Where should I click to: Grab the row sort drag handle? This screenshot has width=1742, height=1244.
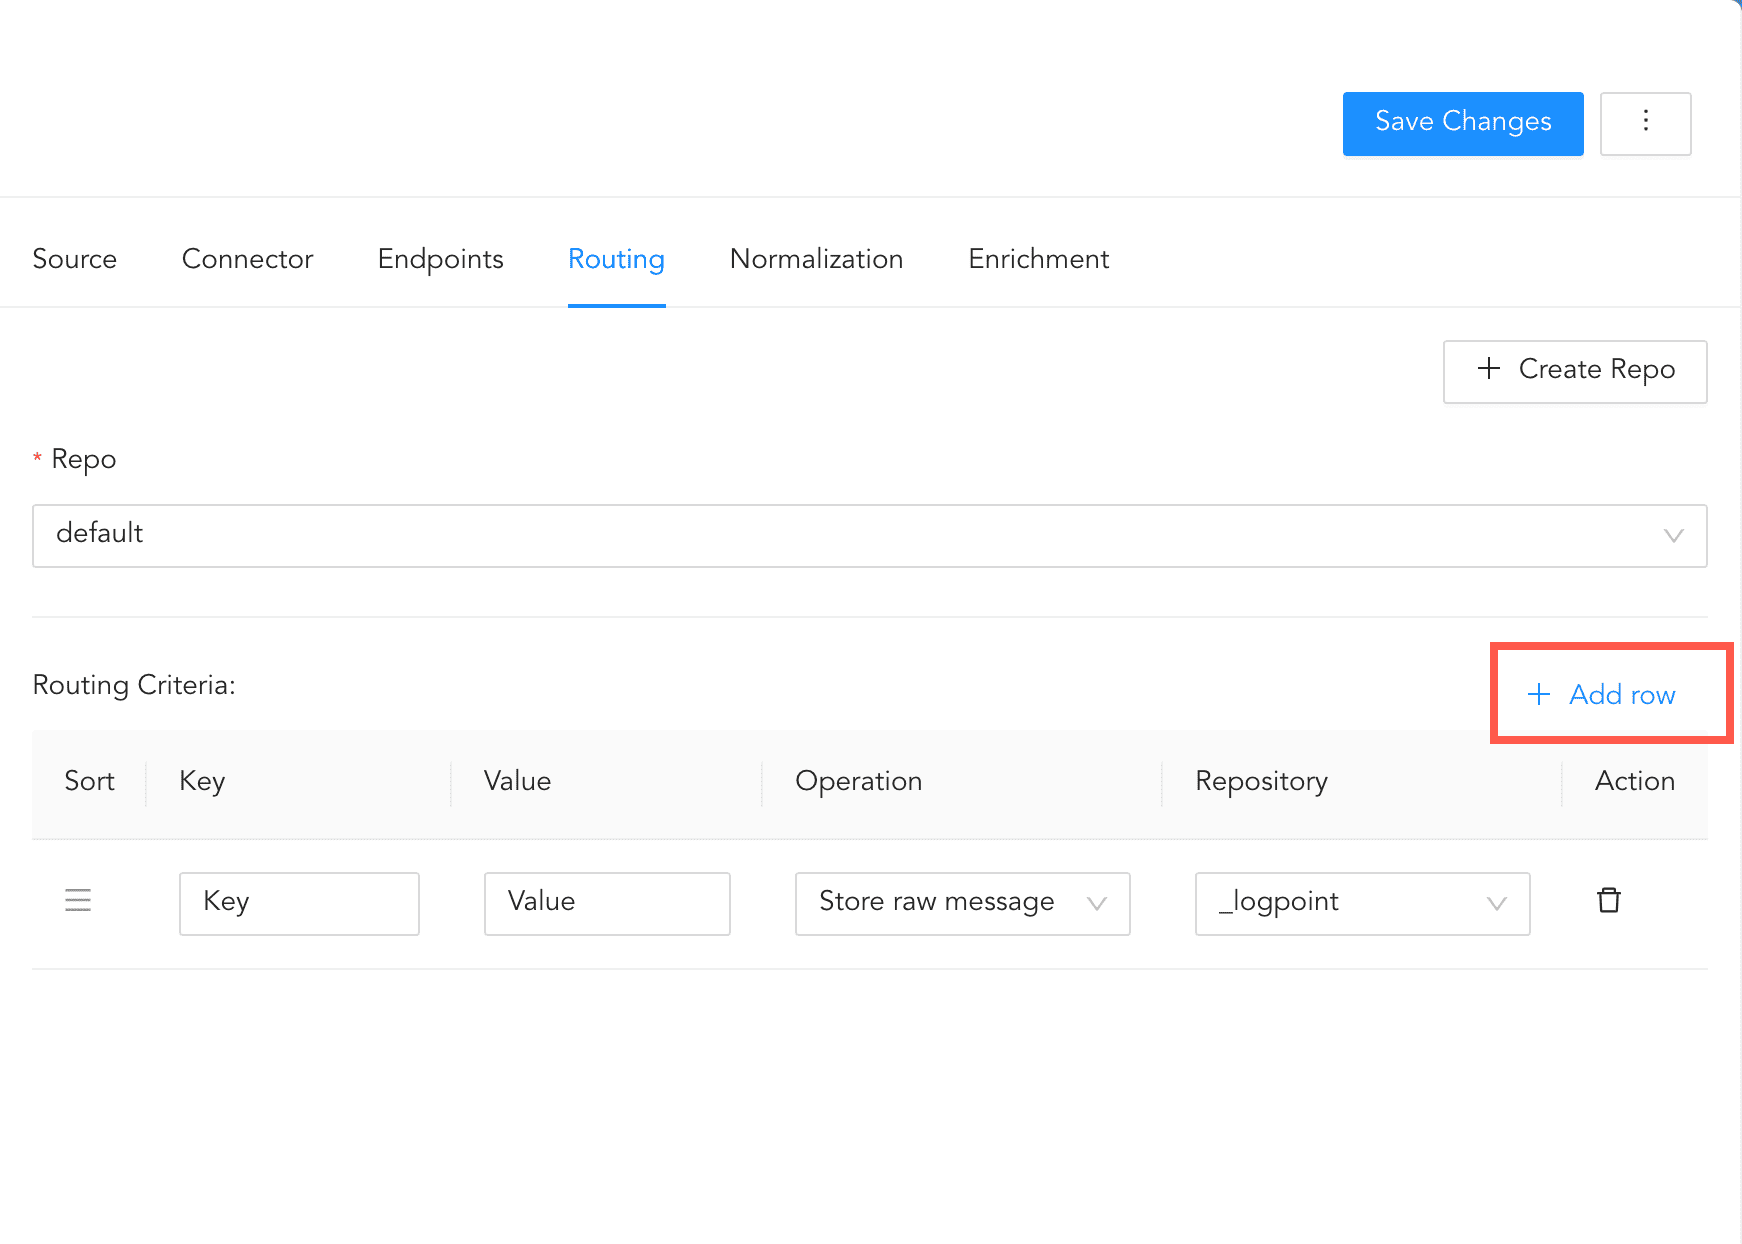click(x=78, y=901)
